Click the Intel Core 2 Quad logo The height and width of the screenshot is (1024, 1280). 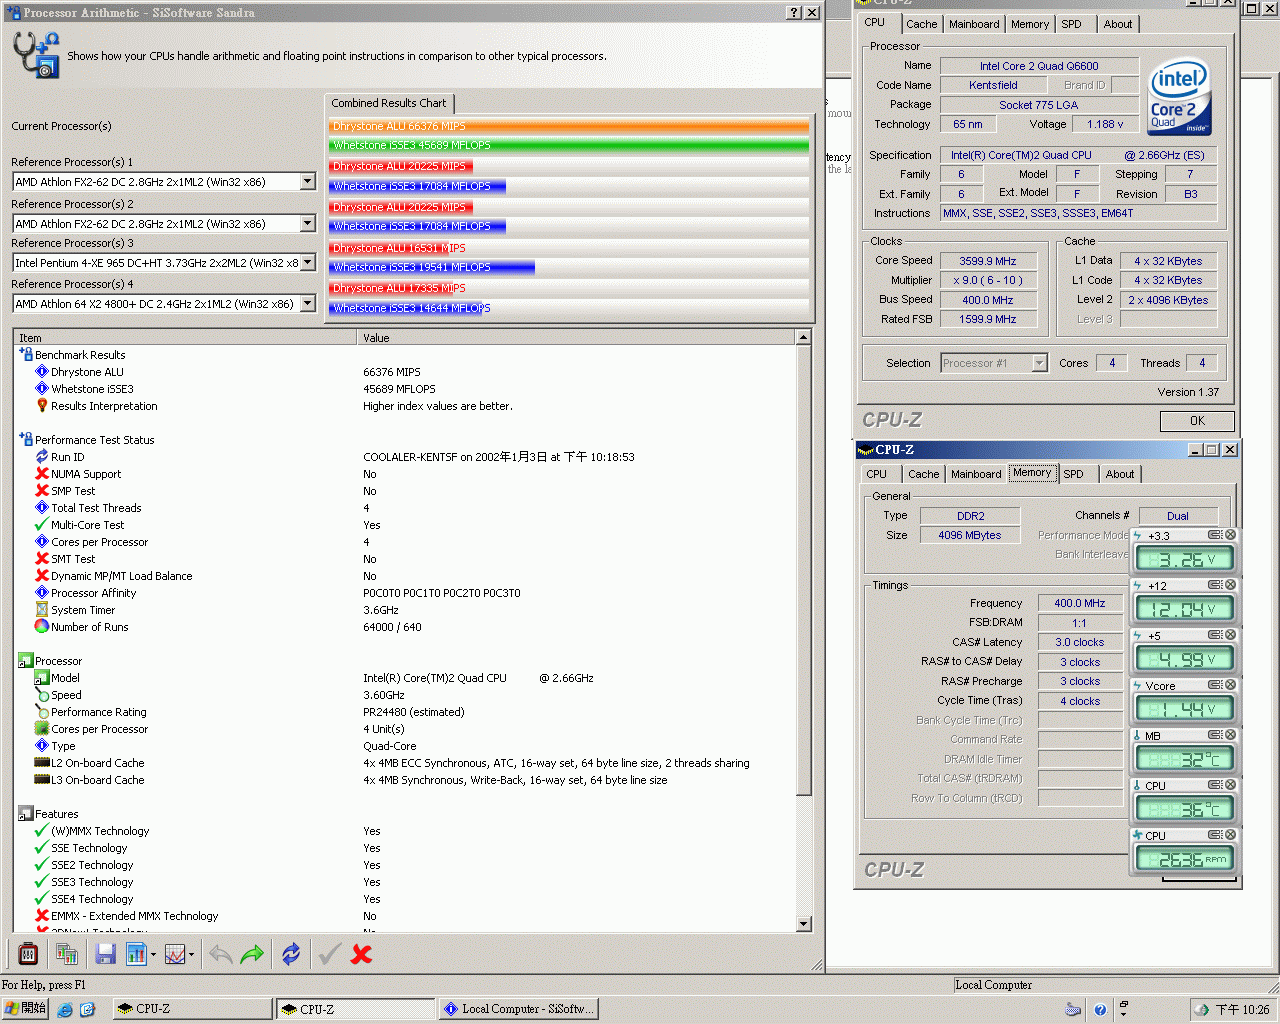(x=1180, y=97)
